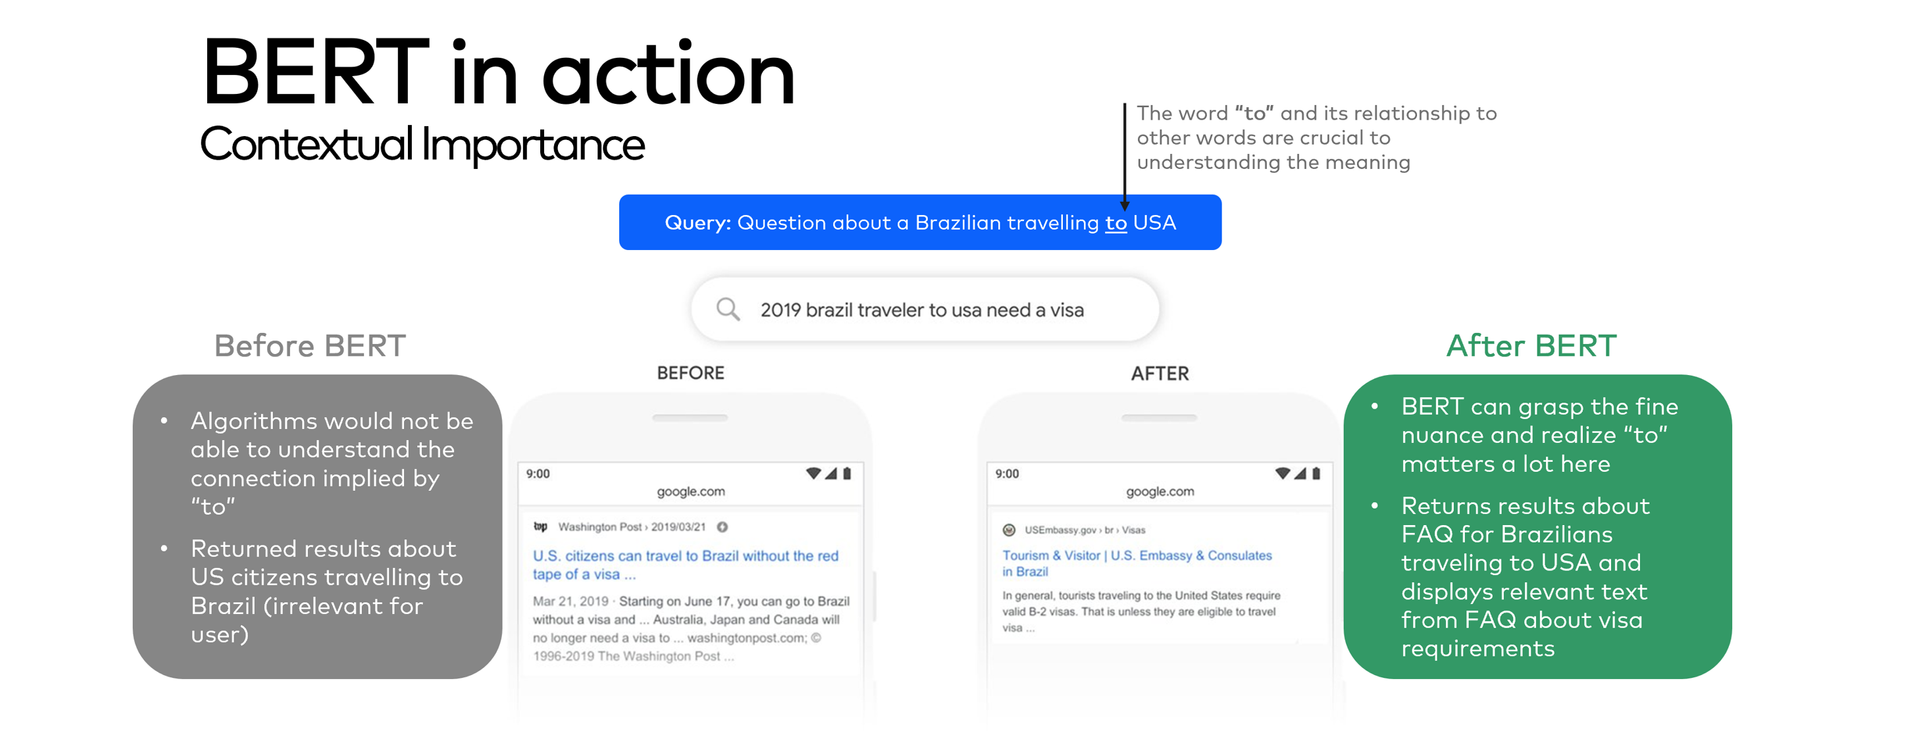This screenshot has height=731, width=1920.
Task: Click the info circle beside 2019/03/21
Action: 722,527
